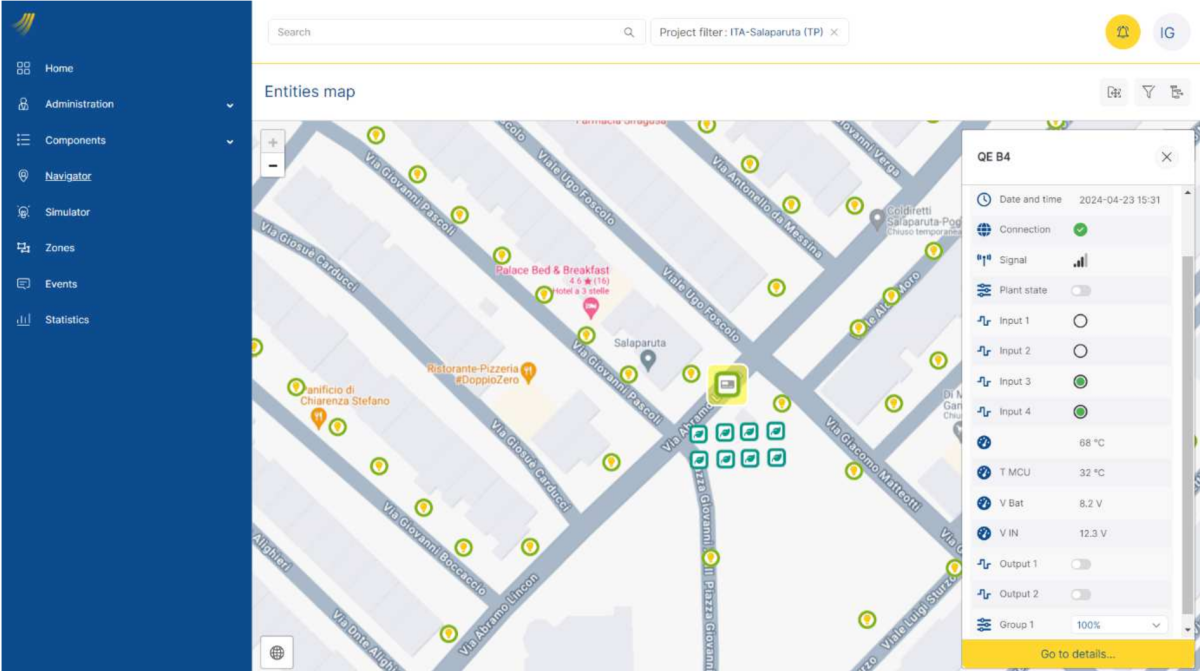Select highlighted QE B4 cabinet marker on map
The height and width of the screenshot is (671, 1200).
click(x=727, y=384)
